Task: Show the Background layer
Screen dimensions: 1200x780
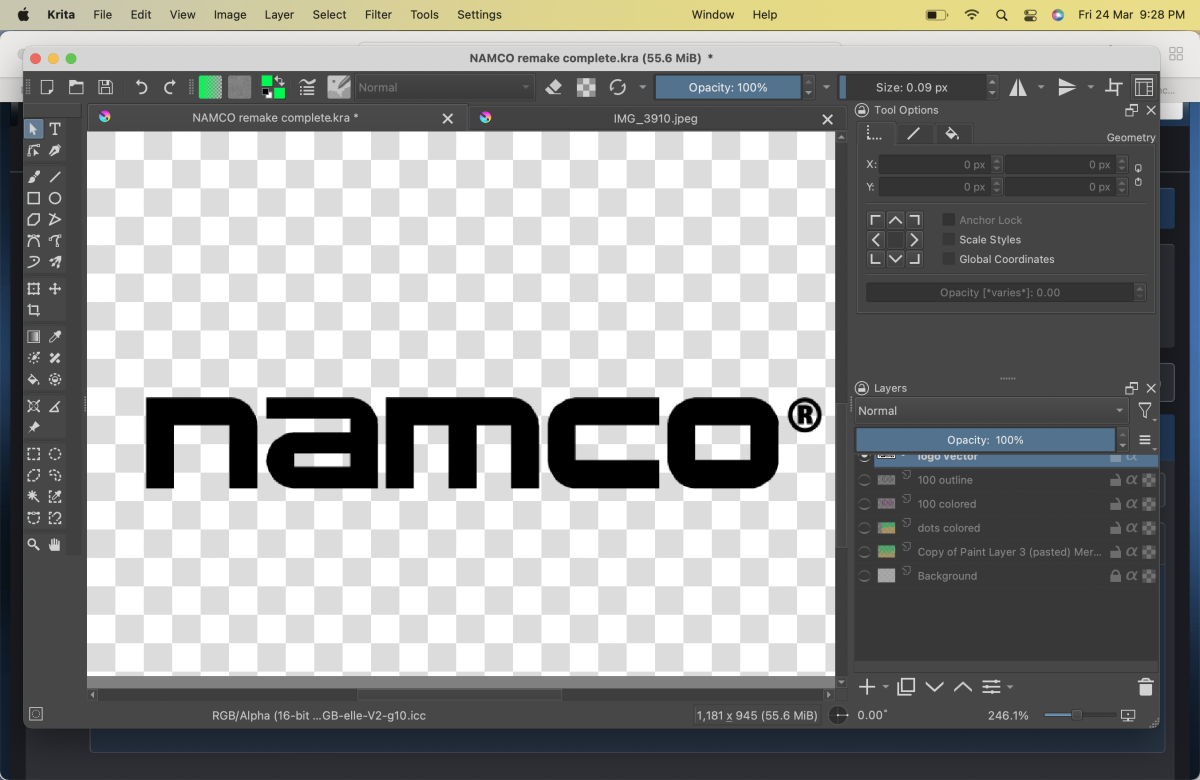Action: pos(865,576)
